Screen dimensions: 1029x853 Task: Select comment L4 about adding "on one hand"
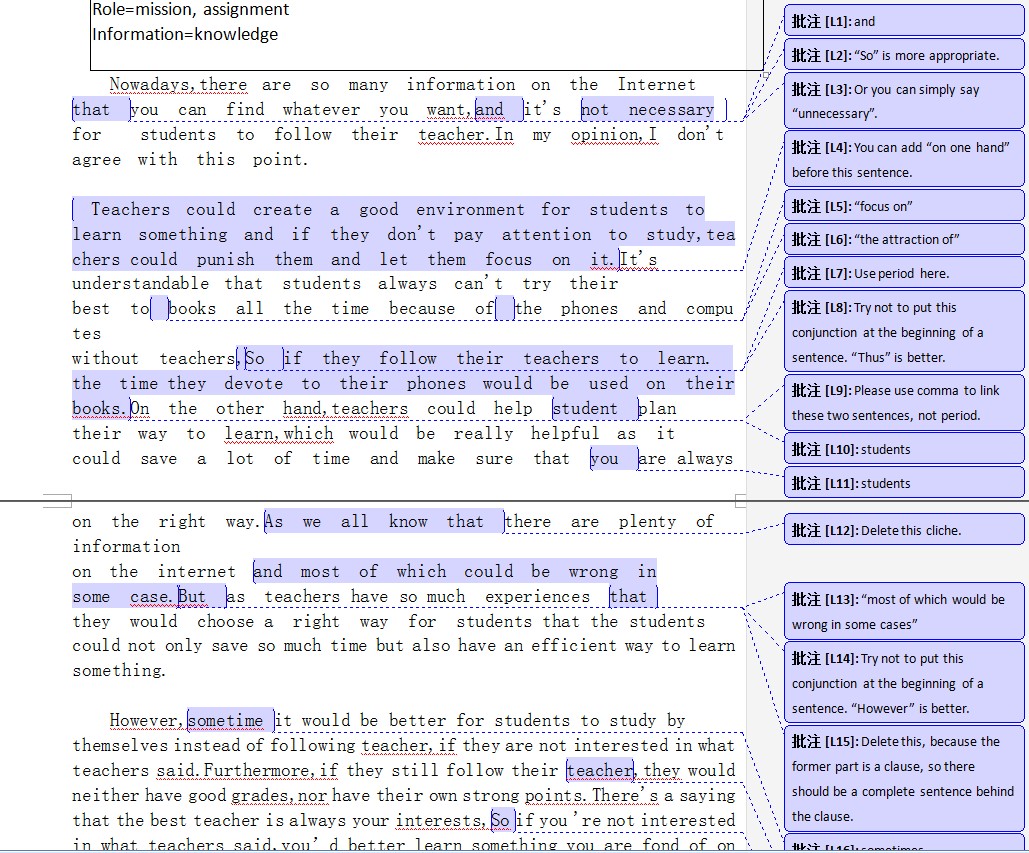click(904, 159)
